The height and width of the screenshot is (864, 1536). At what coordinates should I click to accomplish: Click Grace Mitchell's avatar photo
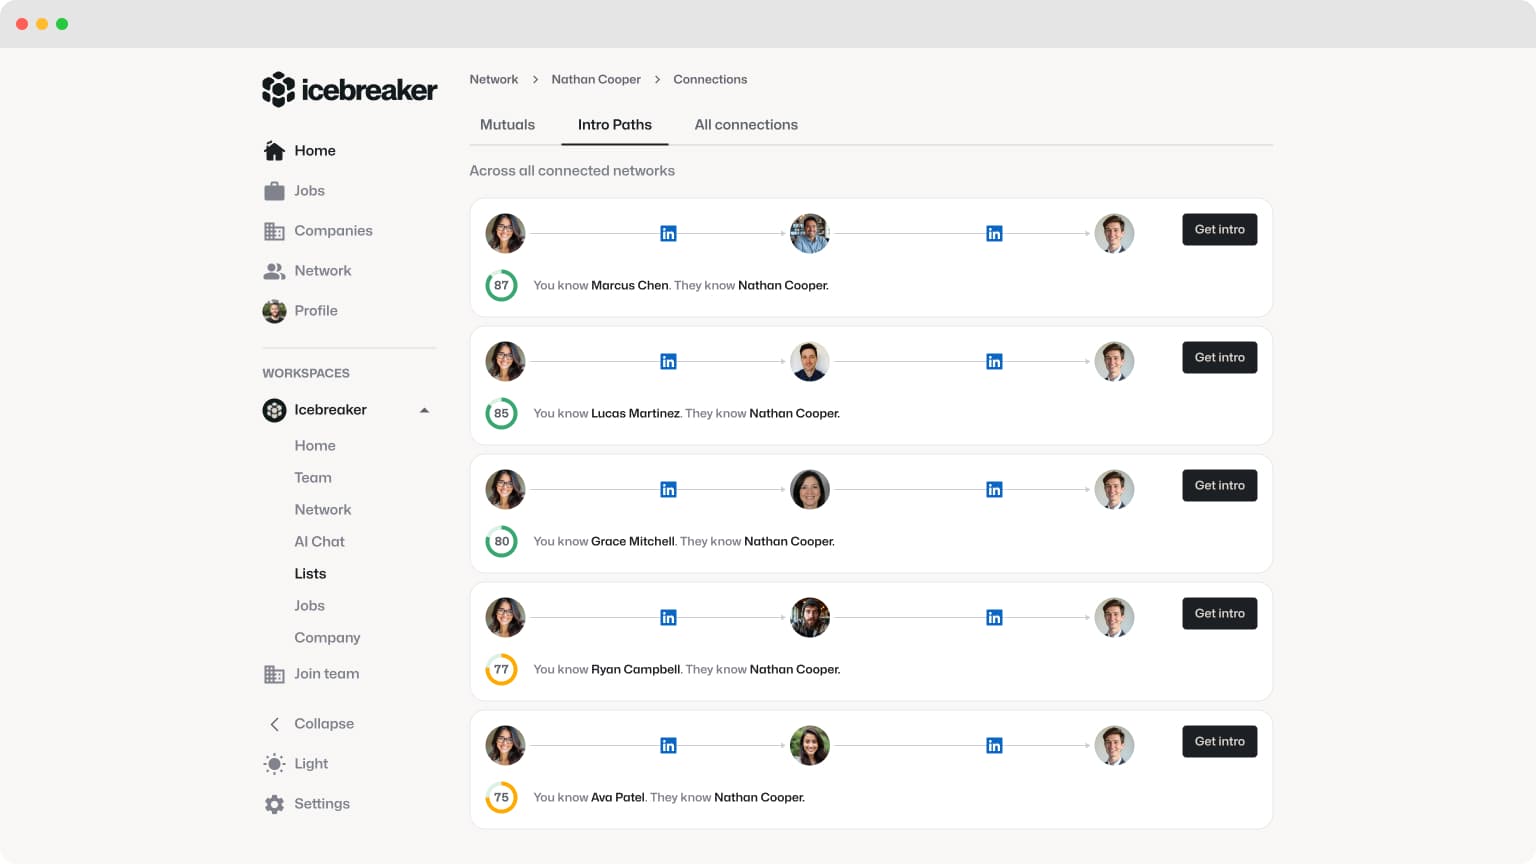pyautogui.click(x=810, y=490)
